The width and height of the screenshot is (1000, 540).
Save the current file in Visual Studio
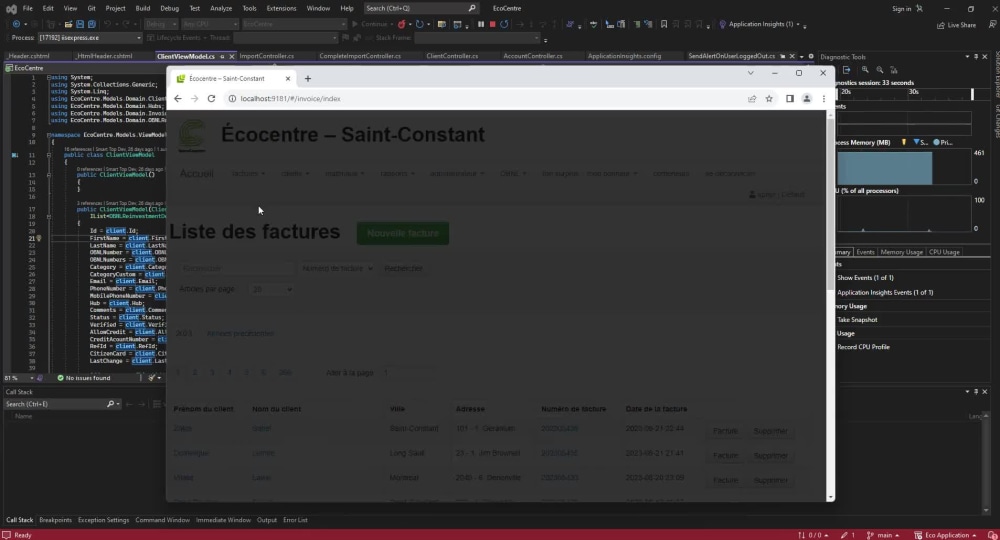tap(80, 24)
